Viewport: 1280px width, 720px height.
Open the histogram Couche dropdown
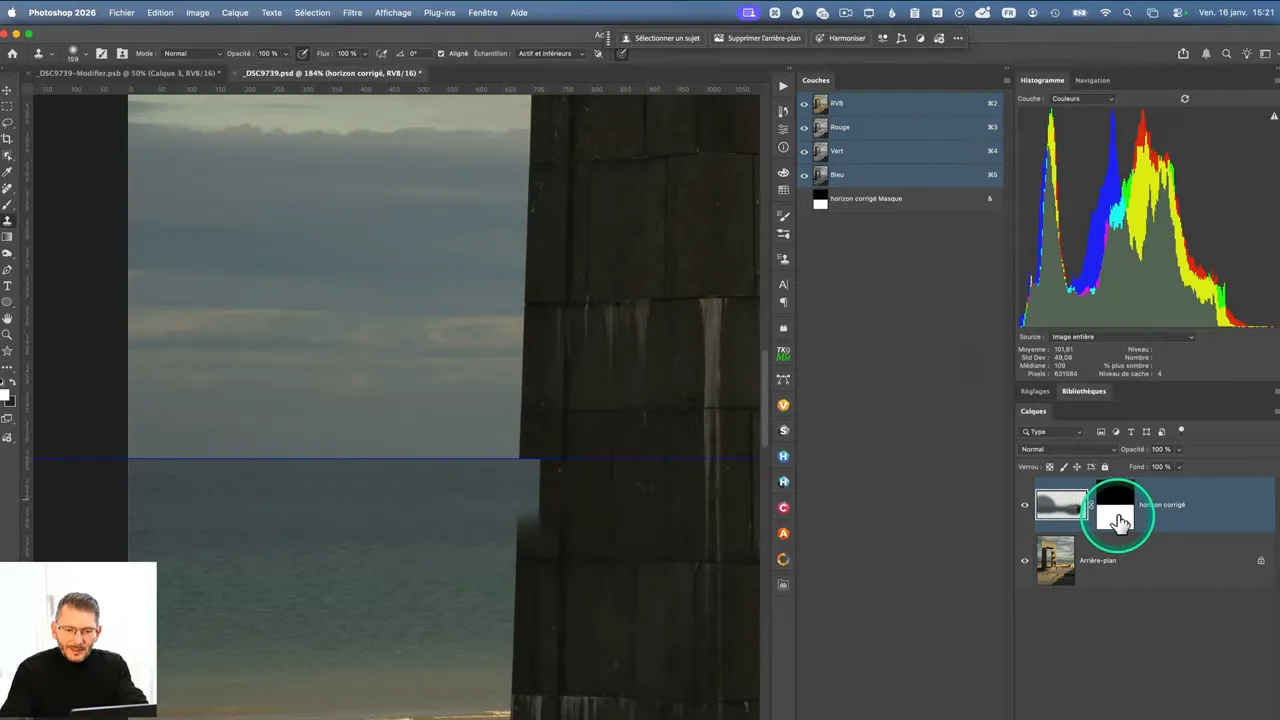pyautogui.click(x=1082, y=99)
